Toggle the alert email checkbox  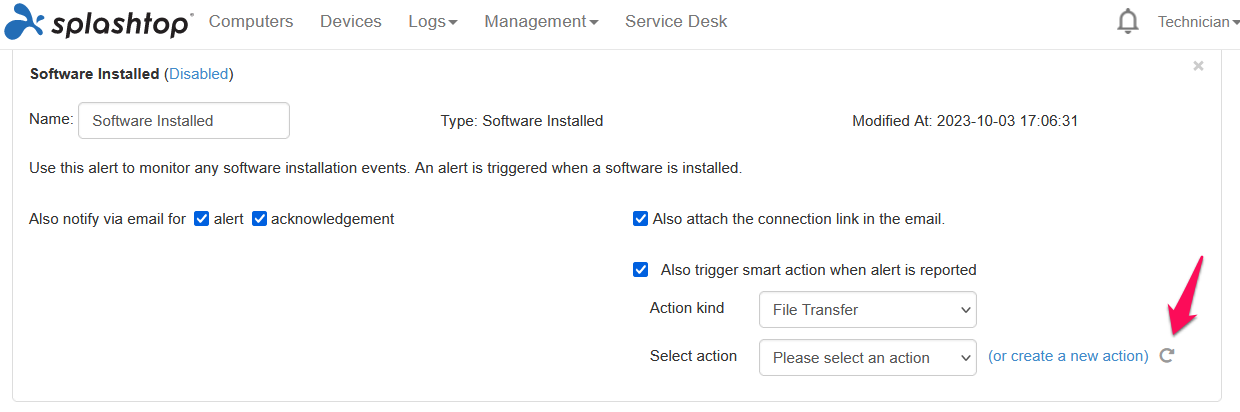[x=201, y=219]
